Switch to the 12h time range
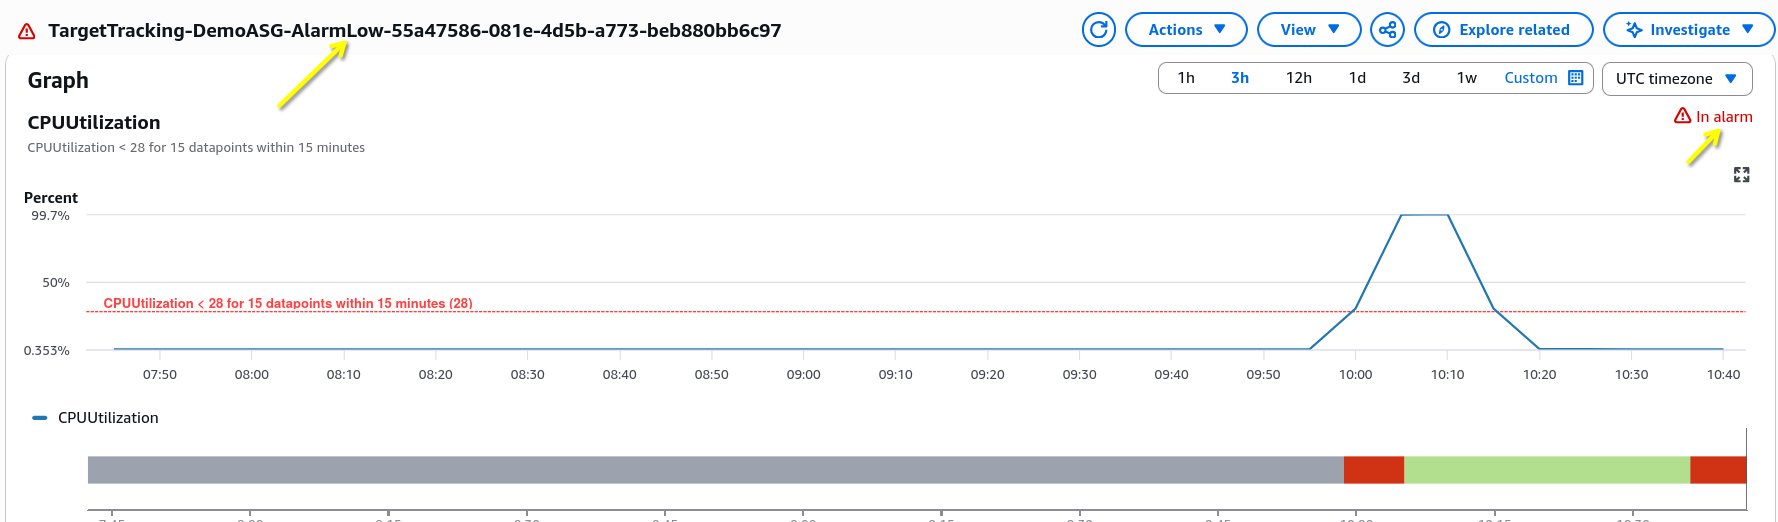The image size is (1778, 522). [x=1298, y=77]
